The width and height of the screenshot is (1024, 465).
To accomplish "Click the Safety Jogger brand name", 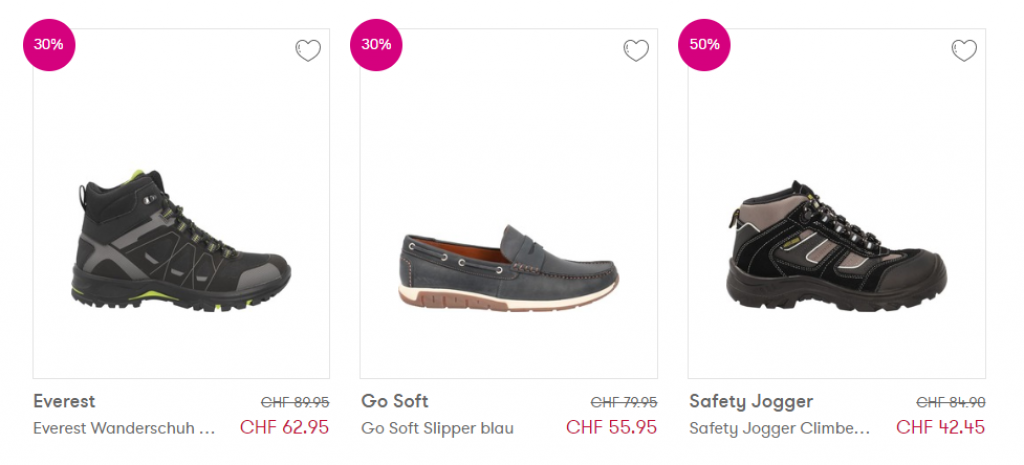I will point(751,401).
